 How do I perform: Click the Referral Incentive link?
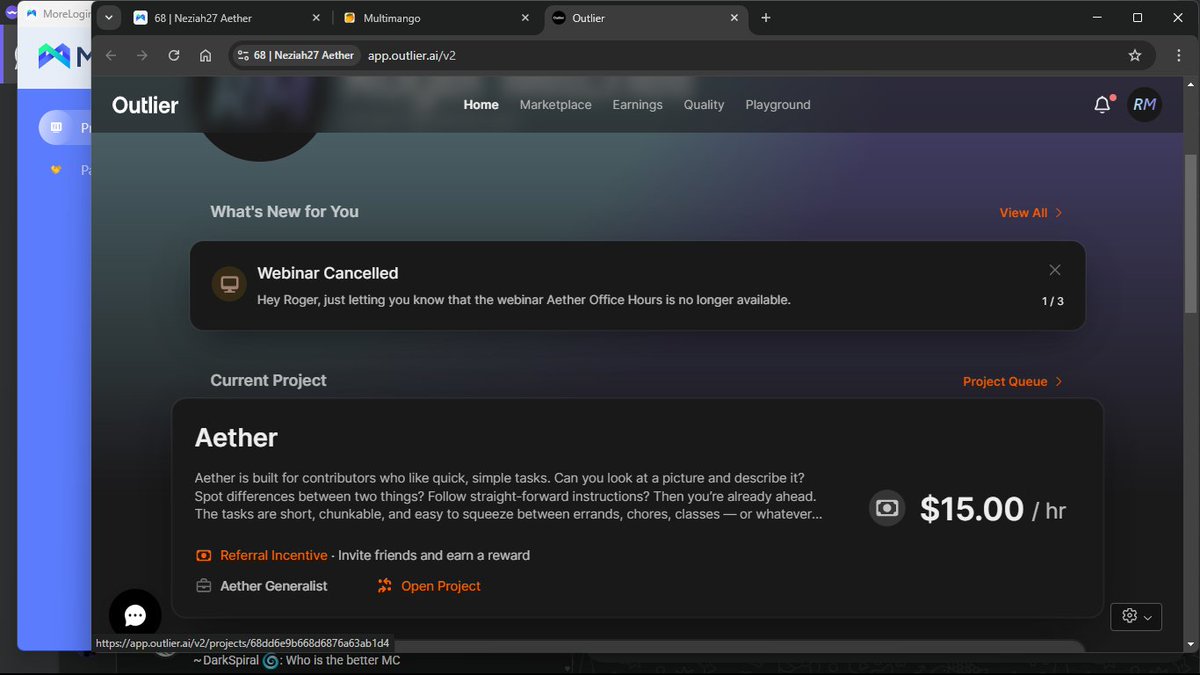coord(274,555)
